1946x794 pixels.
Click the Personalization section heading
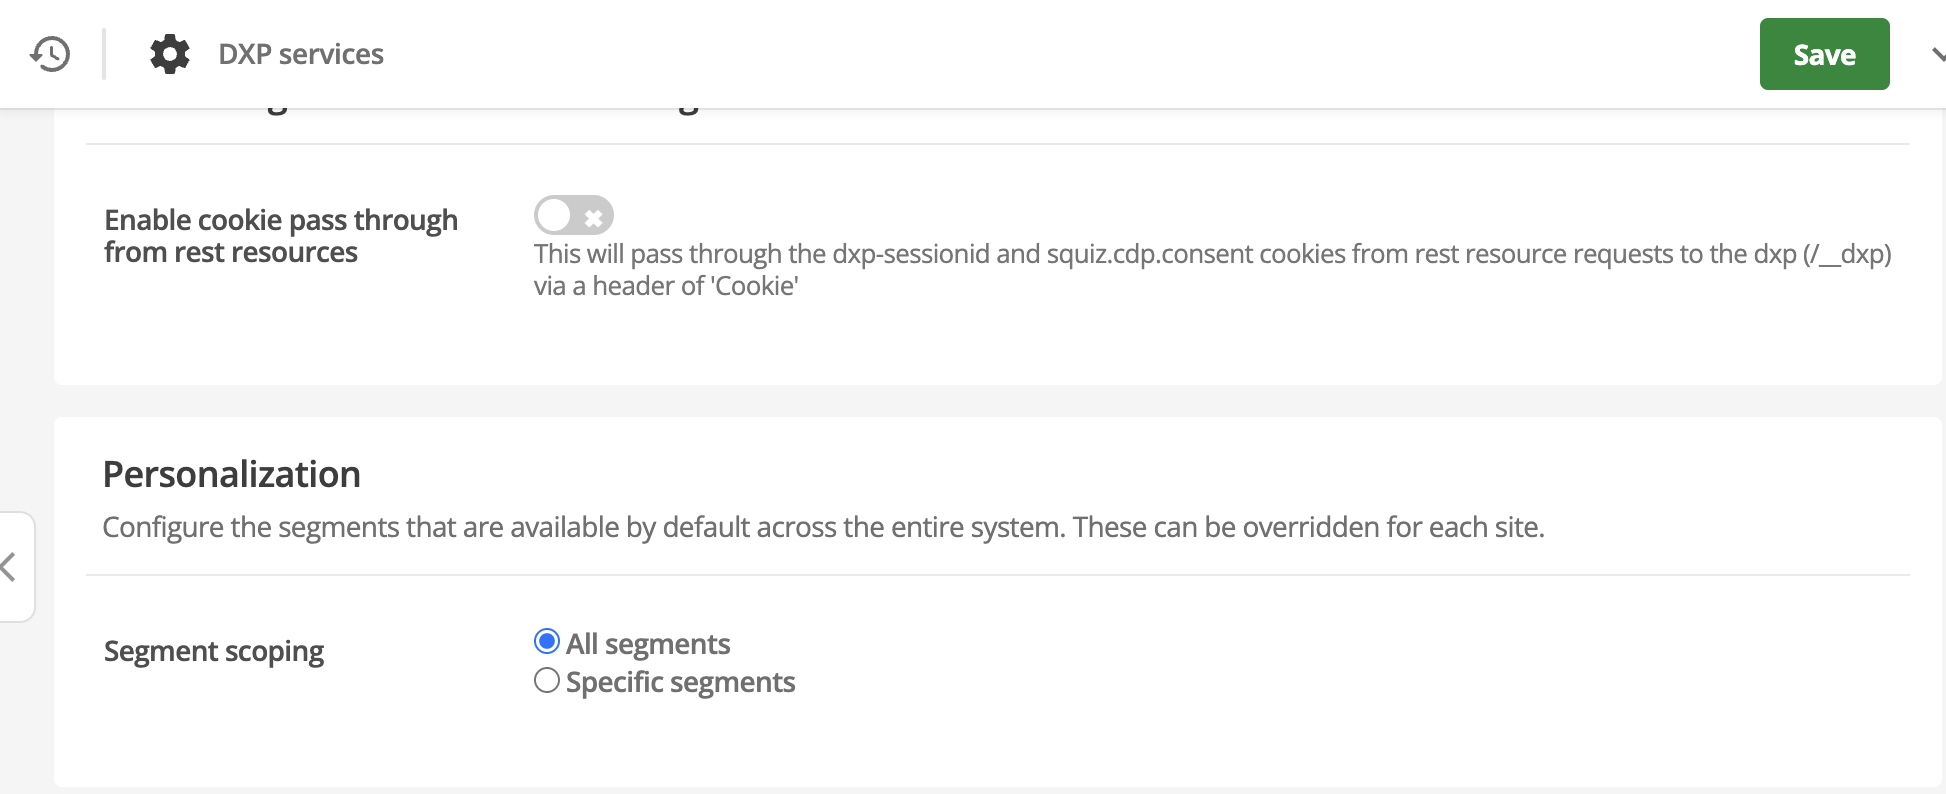pyautogui.click(x=231, y=474)
